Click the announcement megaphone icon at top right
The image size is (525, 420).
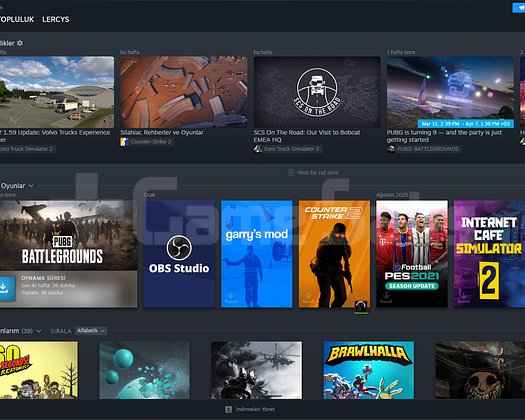pos(519,8)
